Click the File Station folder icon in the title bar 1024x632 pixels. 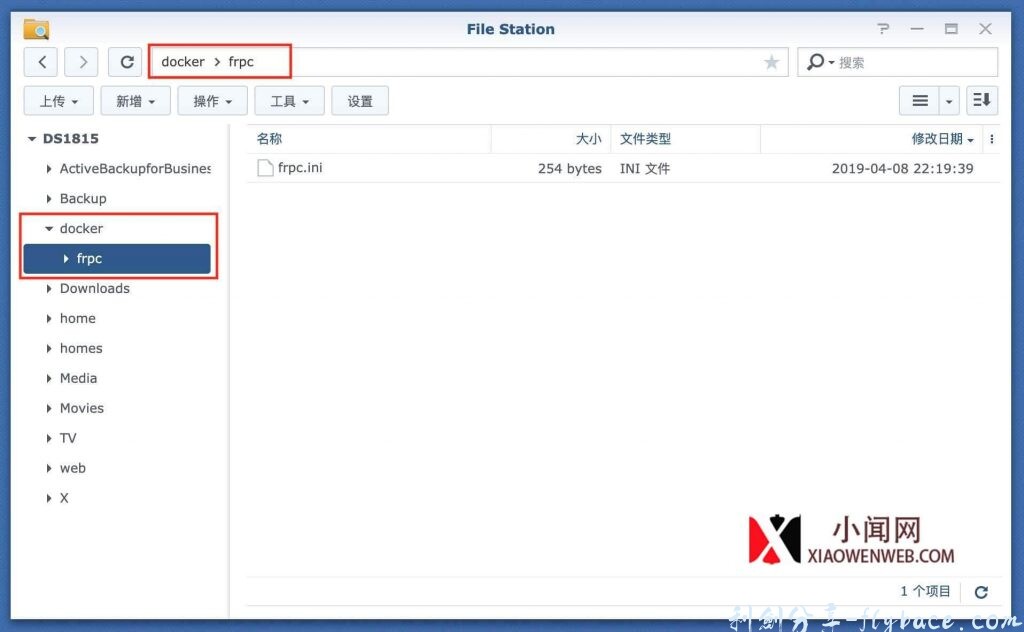pos(36,28)
